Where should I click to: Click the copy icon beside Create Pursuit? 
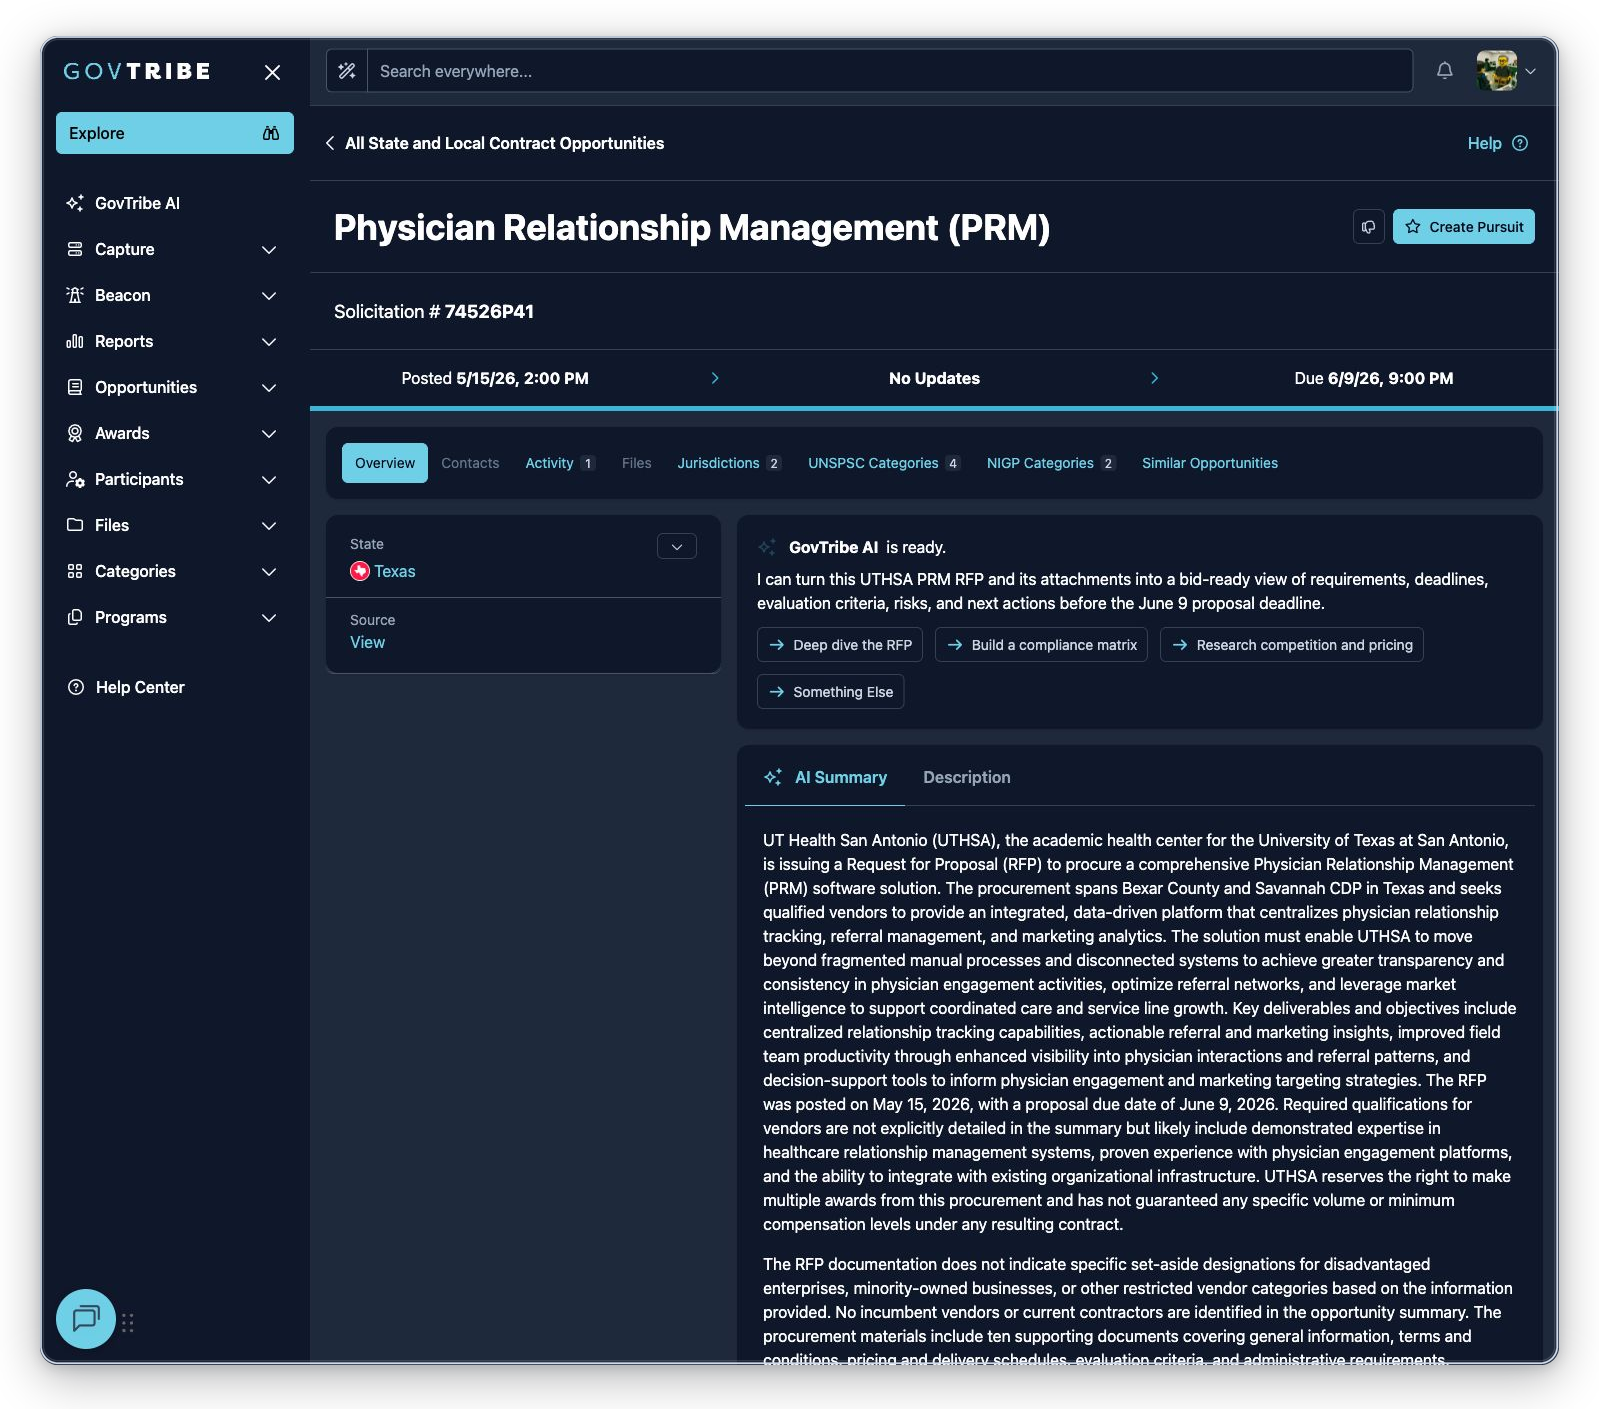point(1369,227)
